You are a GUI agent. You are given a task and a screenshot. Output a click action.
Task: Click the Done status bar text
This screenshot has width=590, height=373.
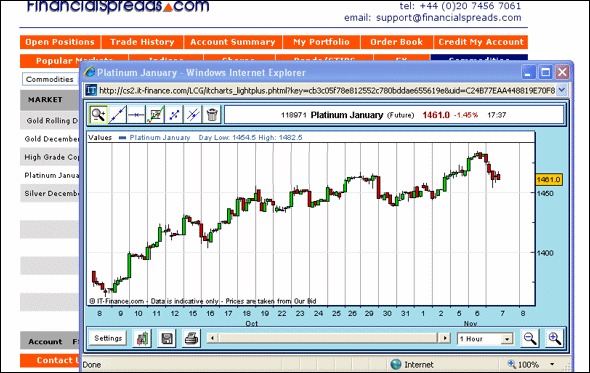[x=92, y=365]
